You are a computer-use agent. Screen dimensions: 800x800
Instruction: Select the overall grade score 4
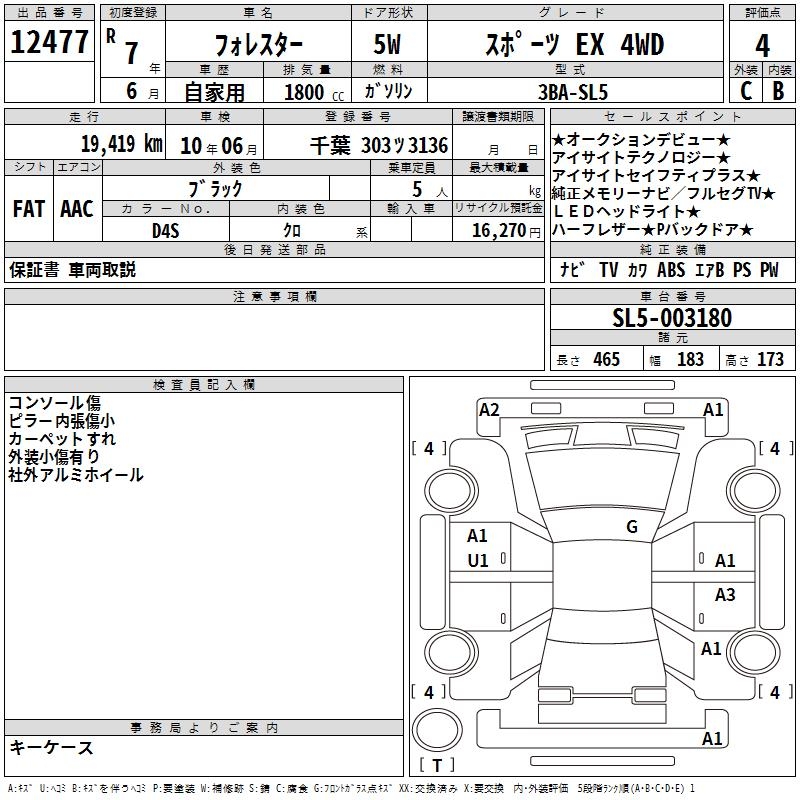pos(762,45)
